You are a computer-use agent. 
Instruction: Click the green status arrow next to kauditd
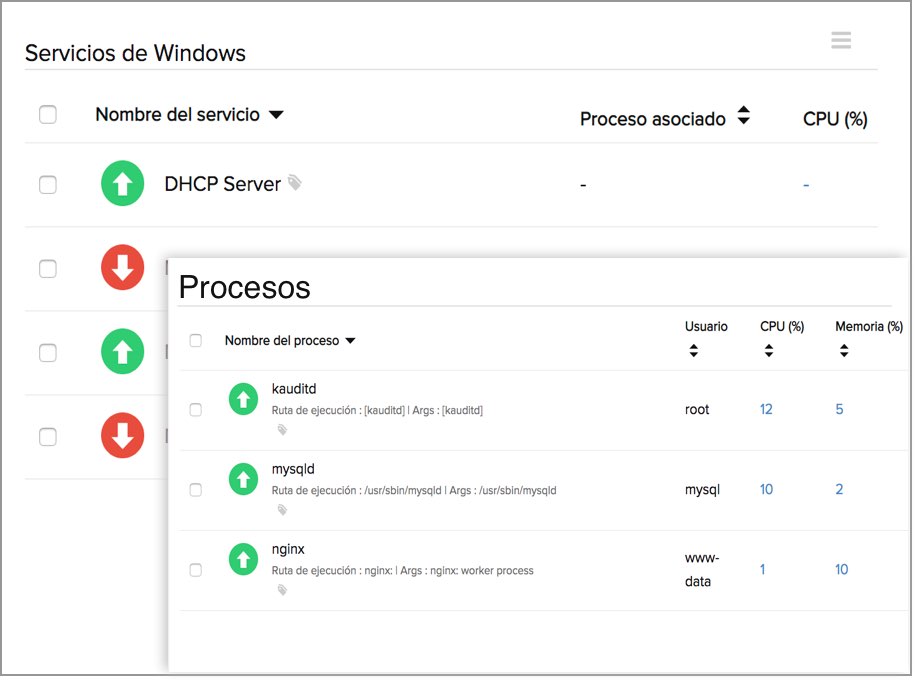[243, 399]
